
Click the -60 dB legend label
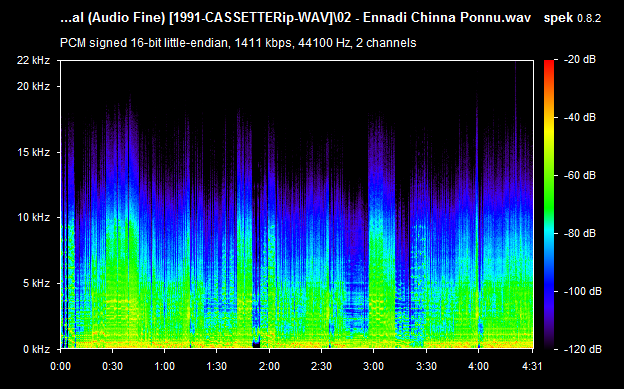click(579, 176)
